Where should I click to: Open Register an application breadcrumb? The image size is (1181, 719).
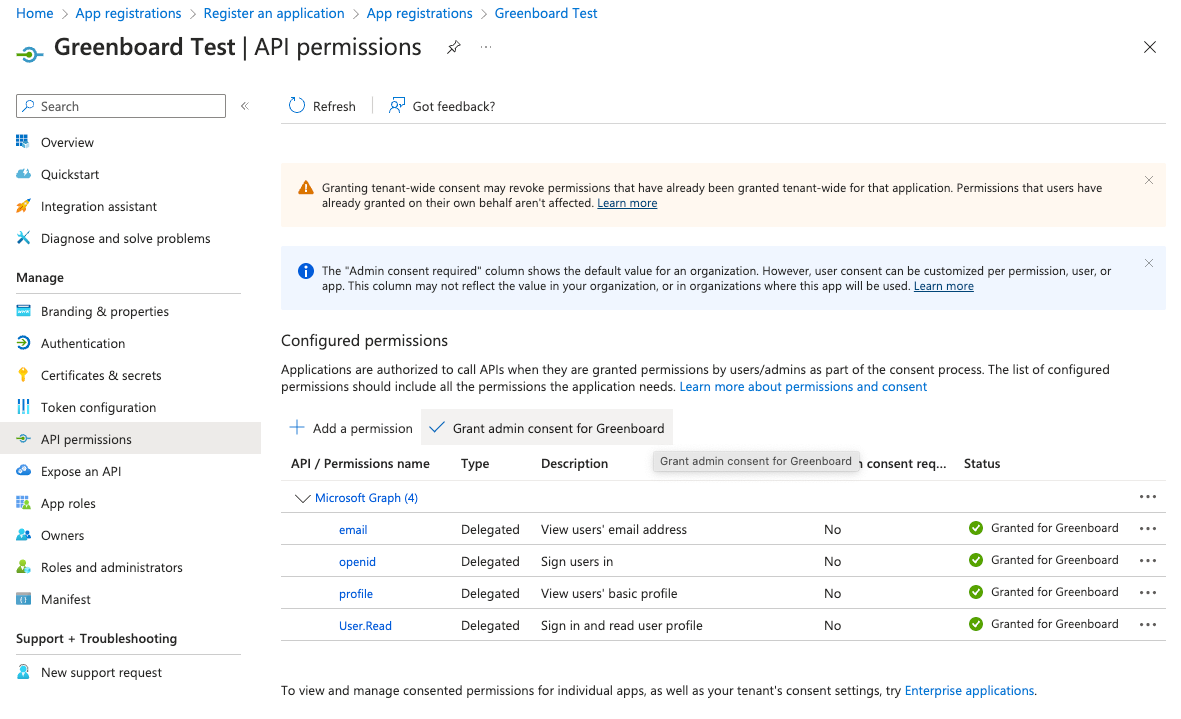(273, 13)
